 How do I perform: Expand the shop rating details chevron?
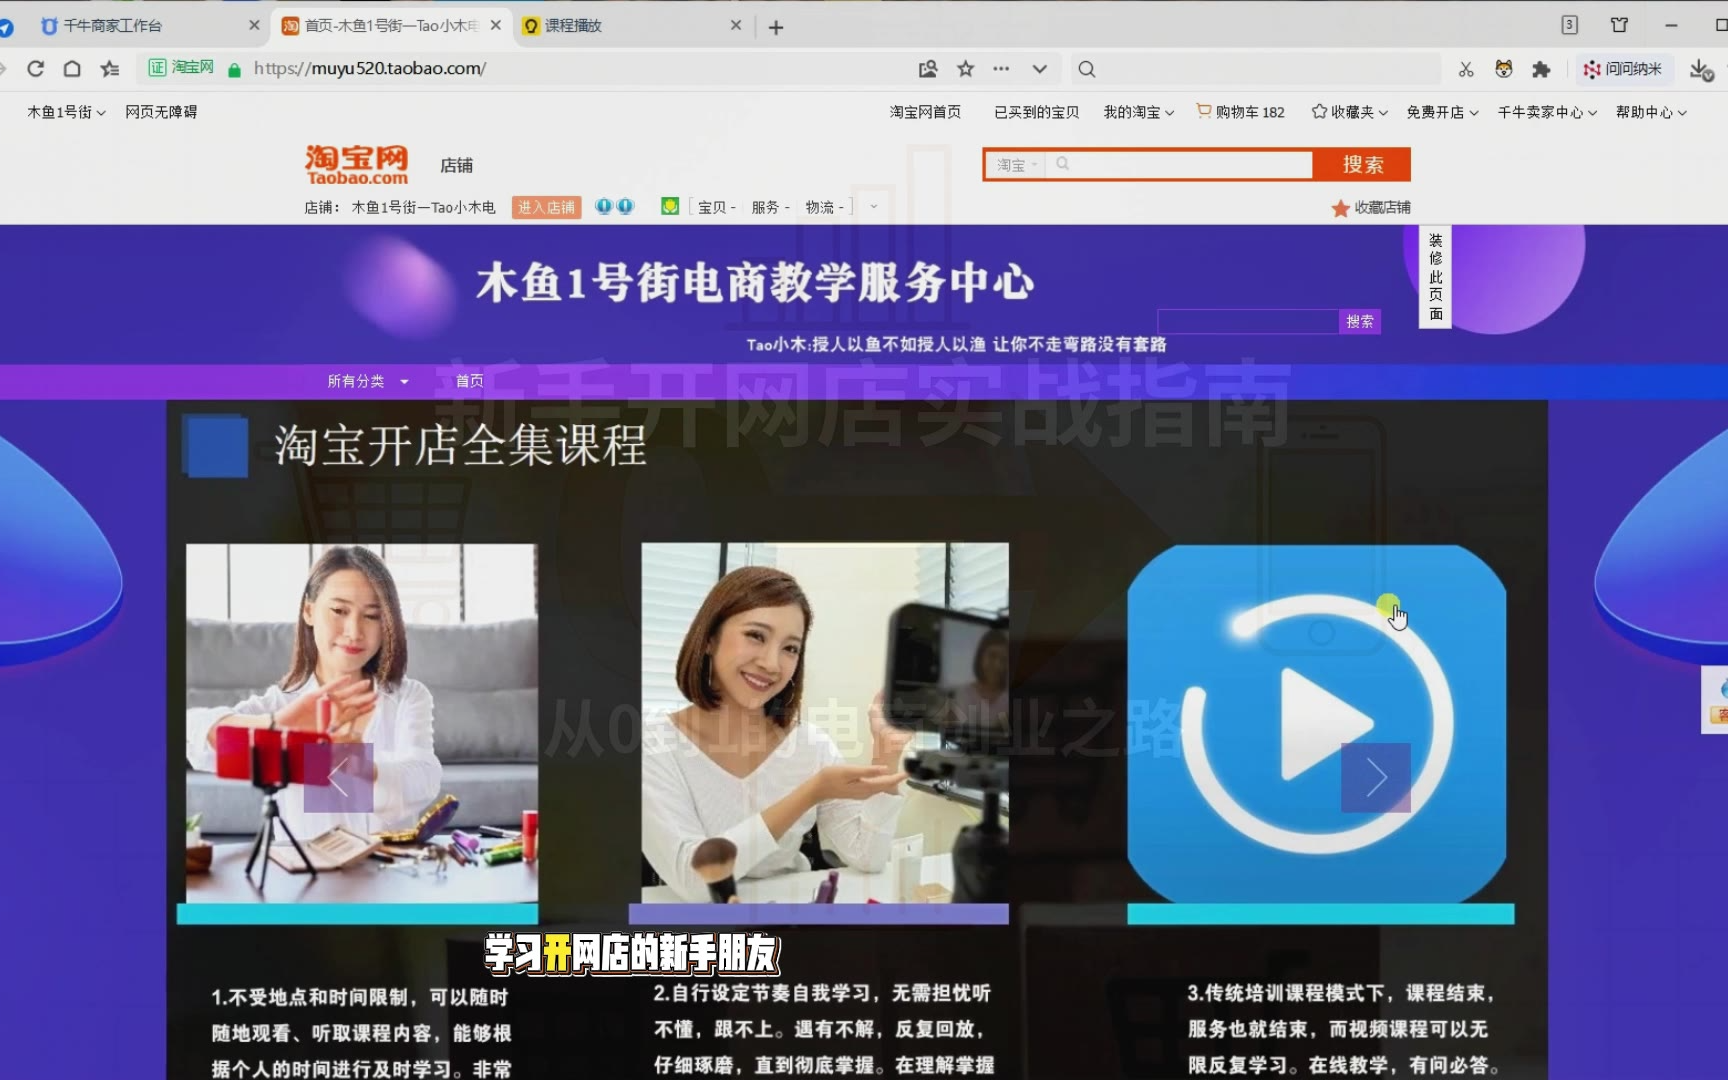(x=874, y=207)
